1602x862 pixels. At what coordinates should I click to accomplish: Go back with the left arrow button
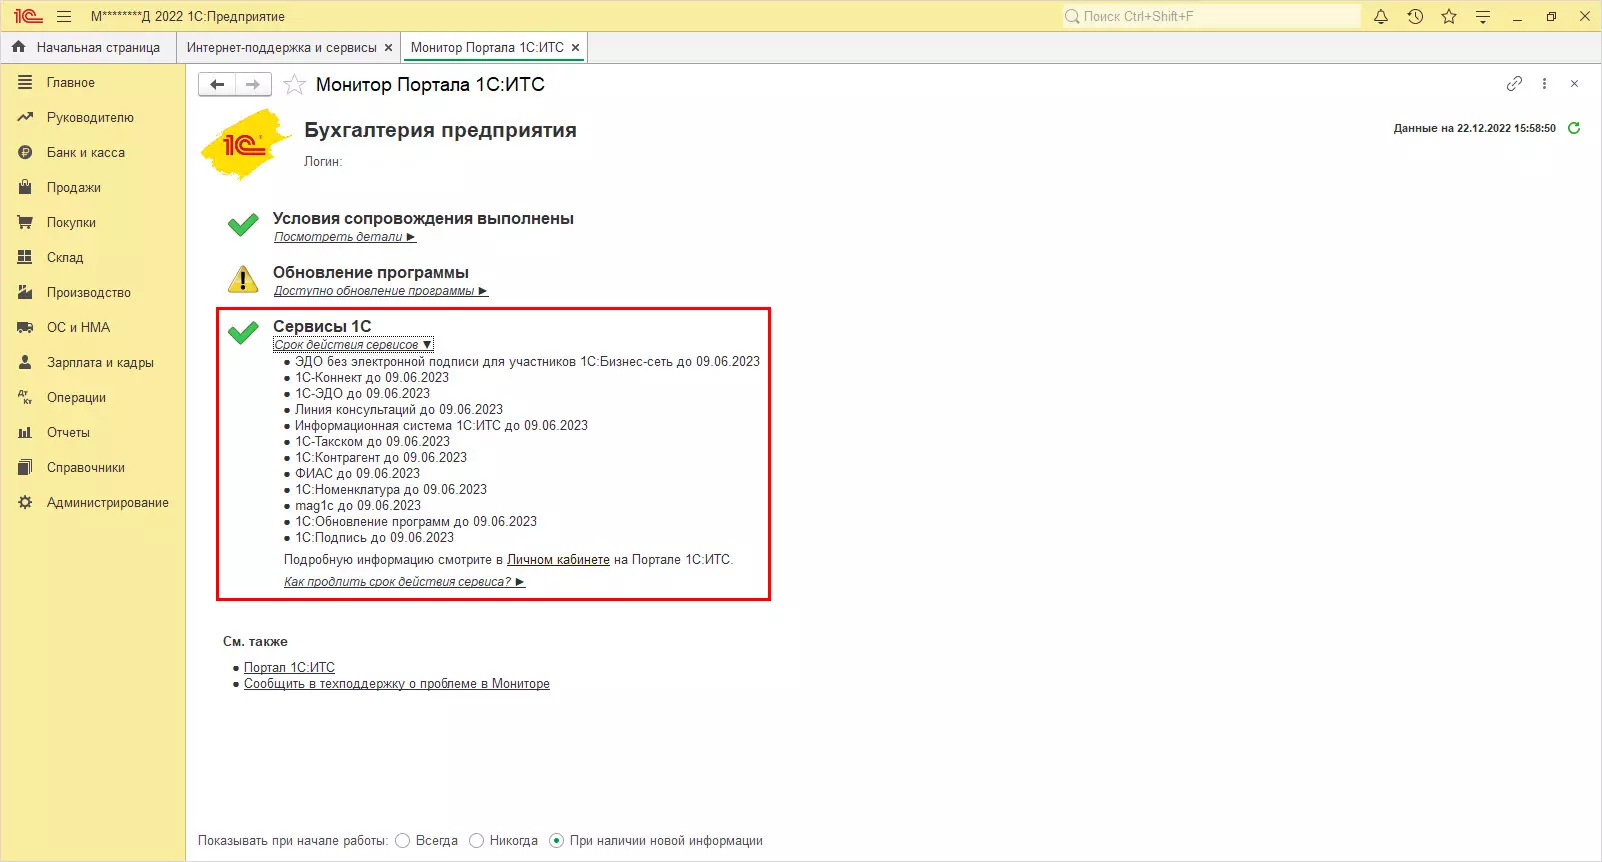[217, 85]
